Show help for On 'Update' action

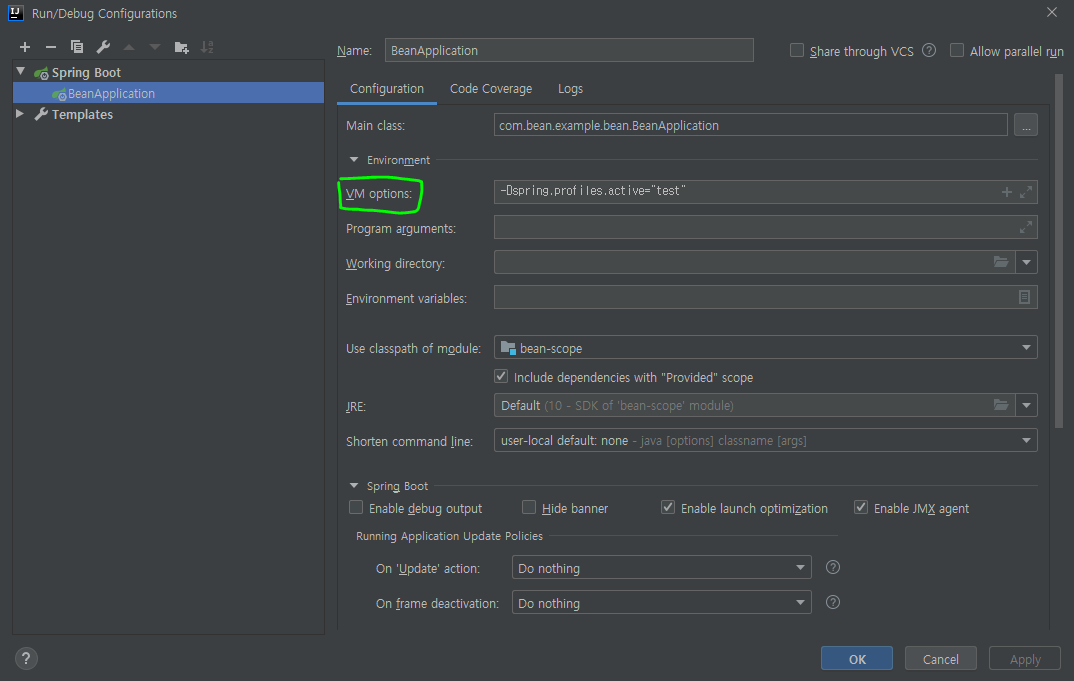pyautogui.click(x=833, y=567)
